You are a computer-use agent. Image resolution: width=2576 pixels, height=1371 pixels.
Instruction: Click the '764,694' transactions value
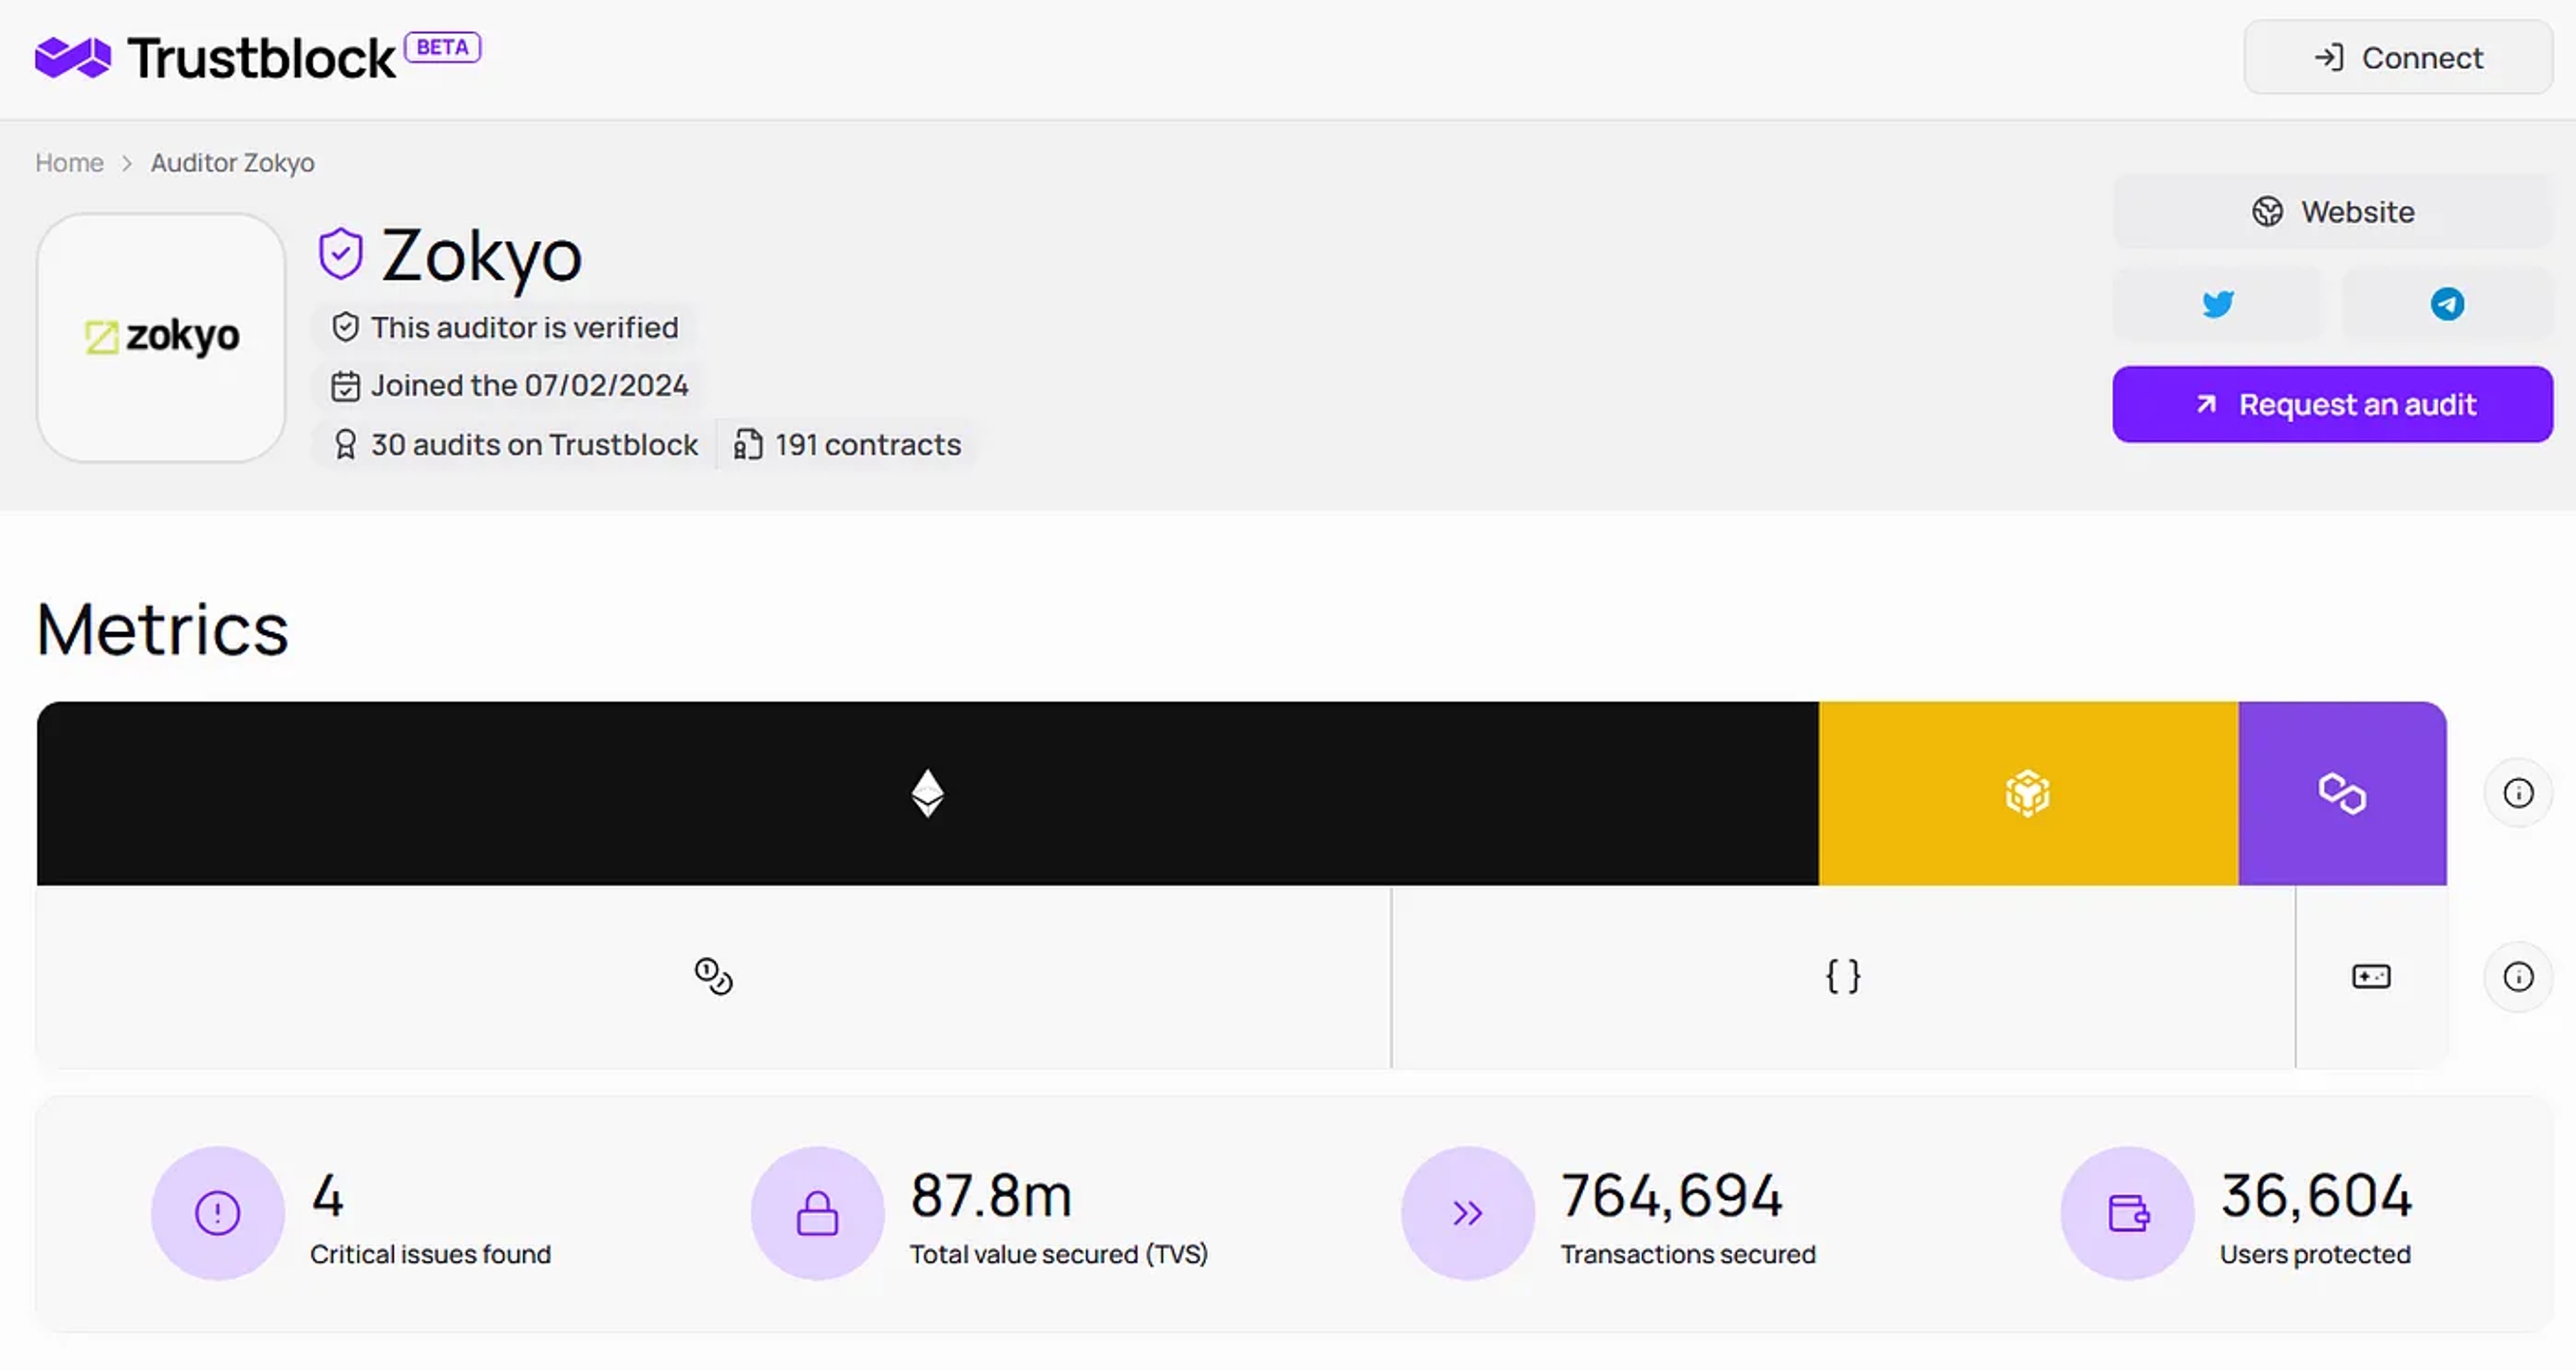[1672, 1196]
